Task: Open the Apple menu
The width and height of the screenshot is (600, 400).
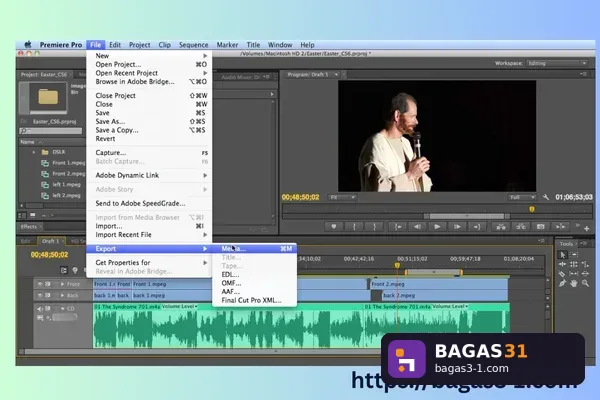Action: [28, 45]
